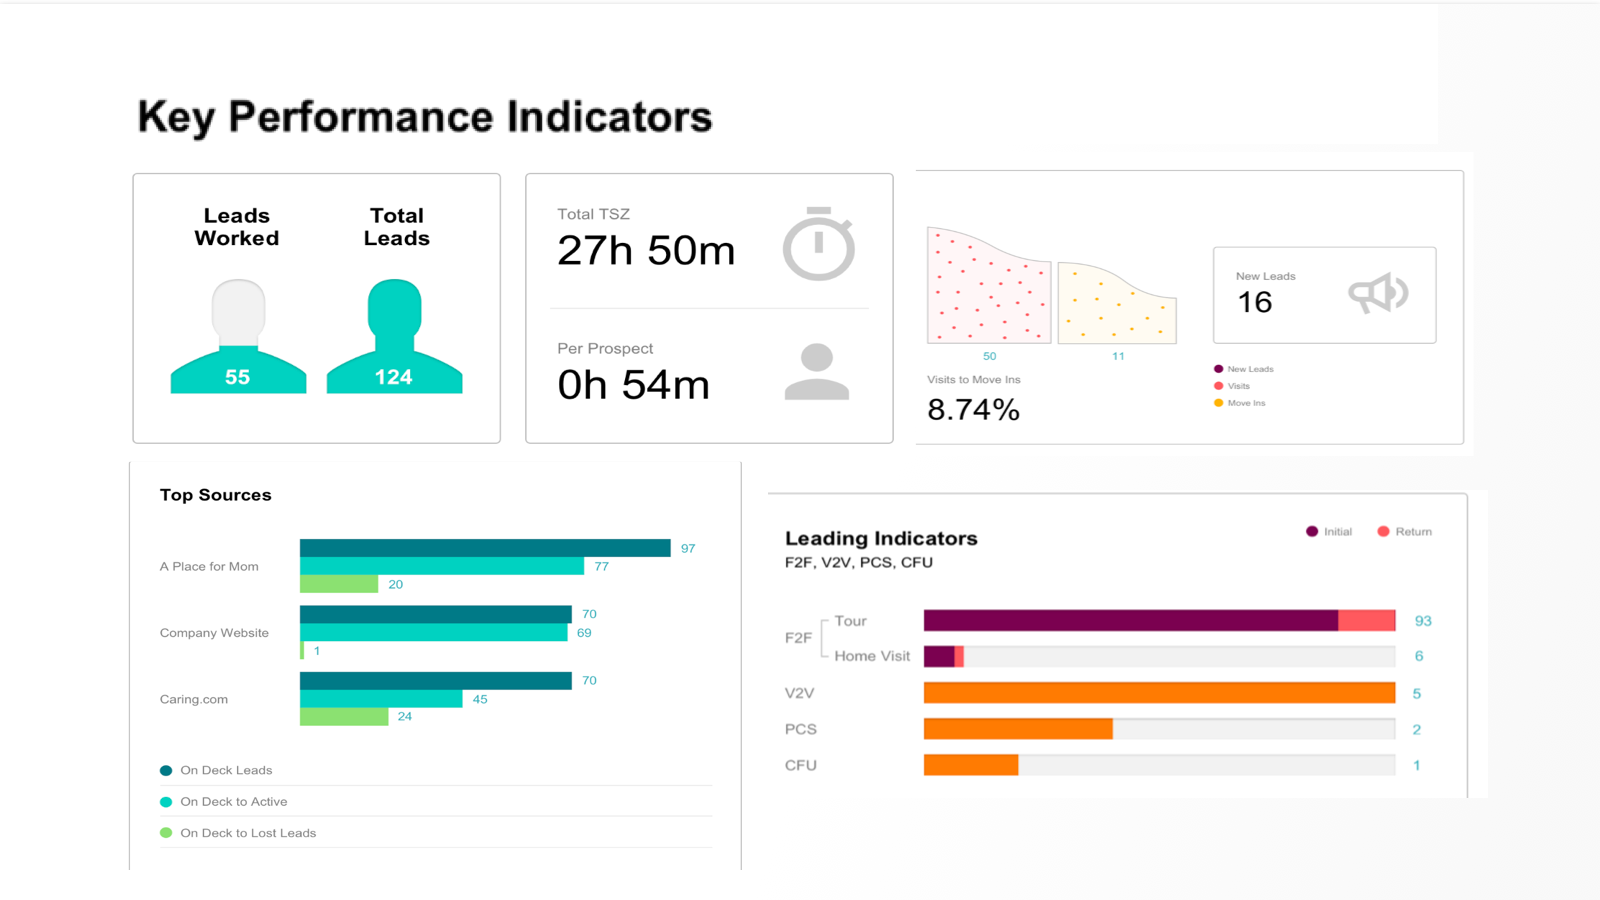Click the stopwatch icon beside Total TSZ
Viewport: 1600px width, 900px height.
pyautogui.click(x=818, y=243)
